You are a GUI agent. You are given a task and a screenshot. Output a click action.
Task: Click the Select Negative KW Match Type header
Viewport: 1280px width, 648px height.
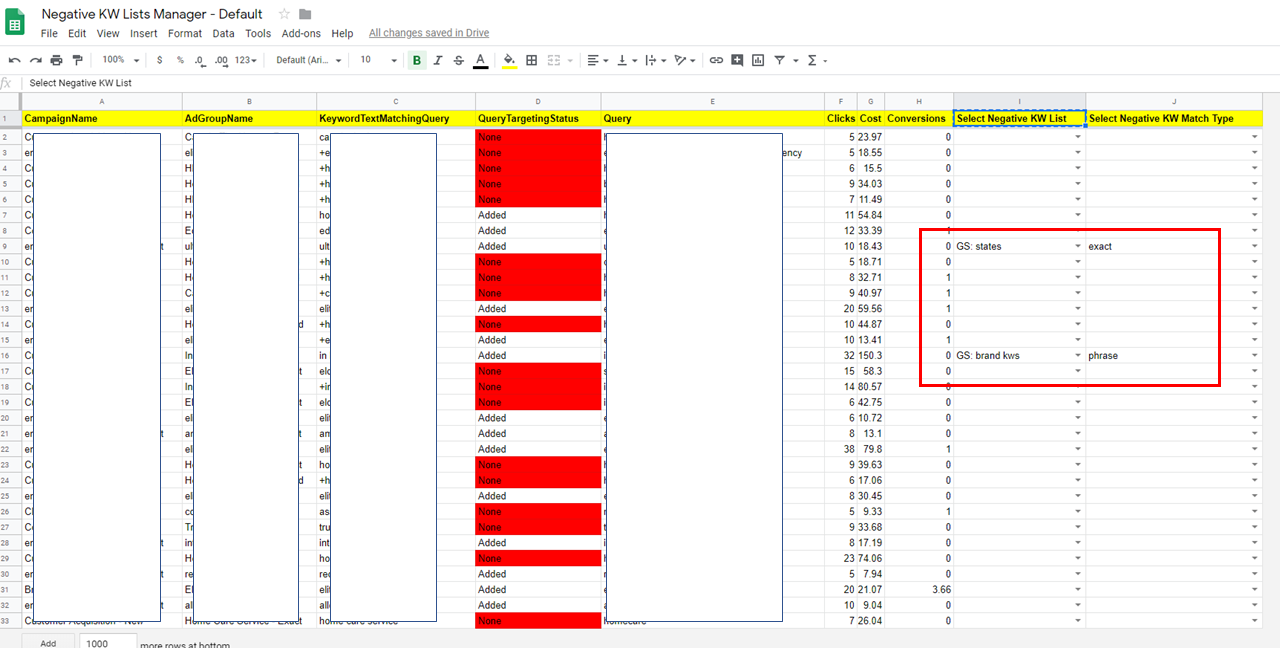[1174, 118]
